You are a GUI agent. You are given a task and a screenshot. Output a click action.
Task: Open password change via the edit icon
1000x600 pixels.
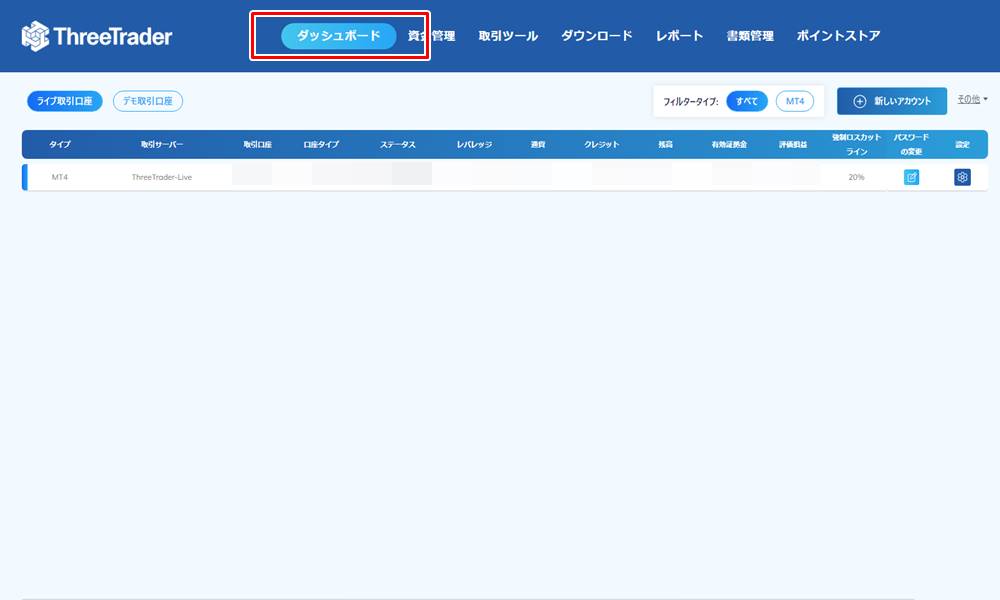coord(911,176)
